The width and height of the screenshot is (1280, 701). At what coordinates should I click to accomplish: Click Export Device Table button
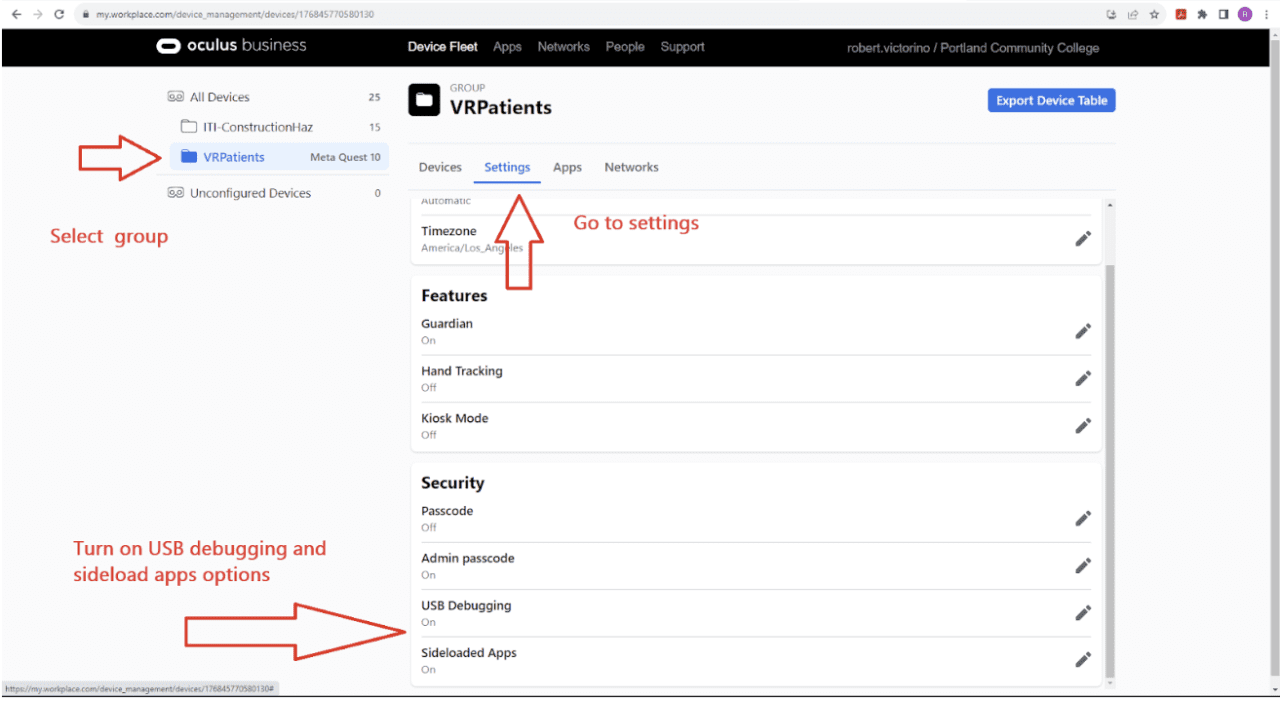tap(1051, 100)
